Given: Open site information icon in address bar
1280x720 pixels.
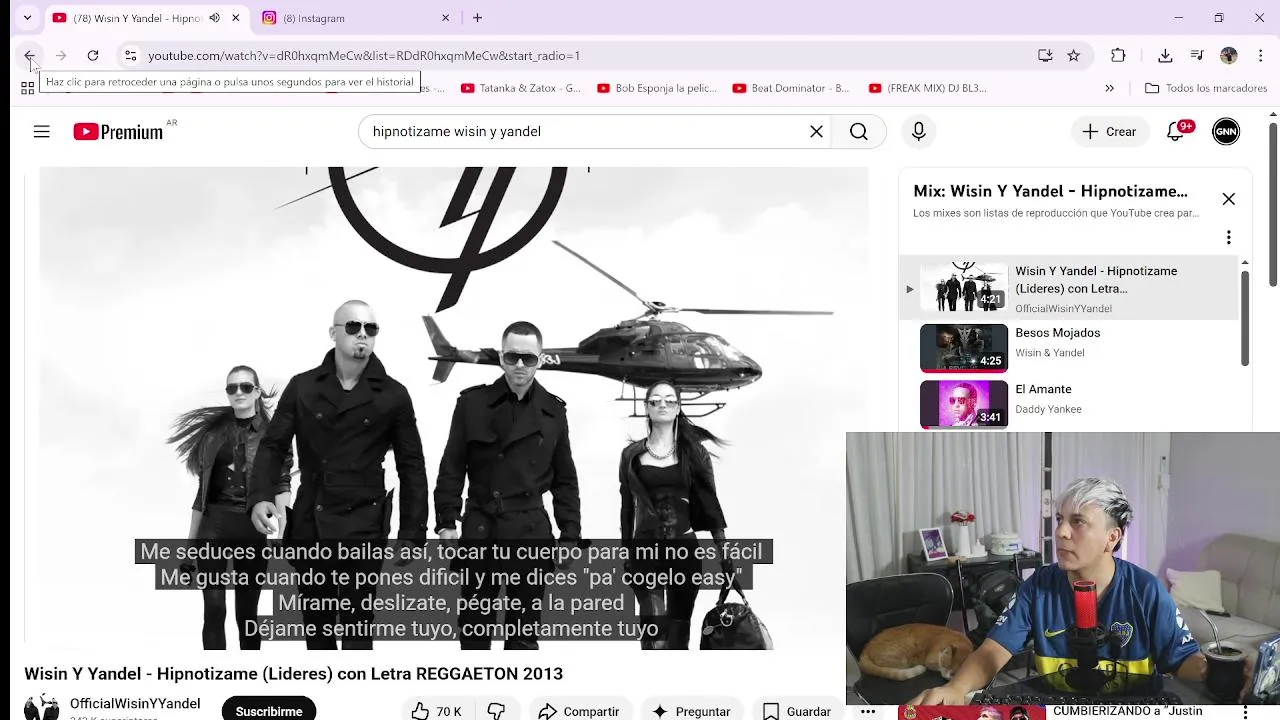Looking at the screenshot, I should click(x=130, y=56).
